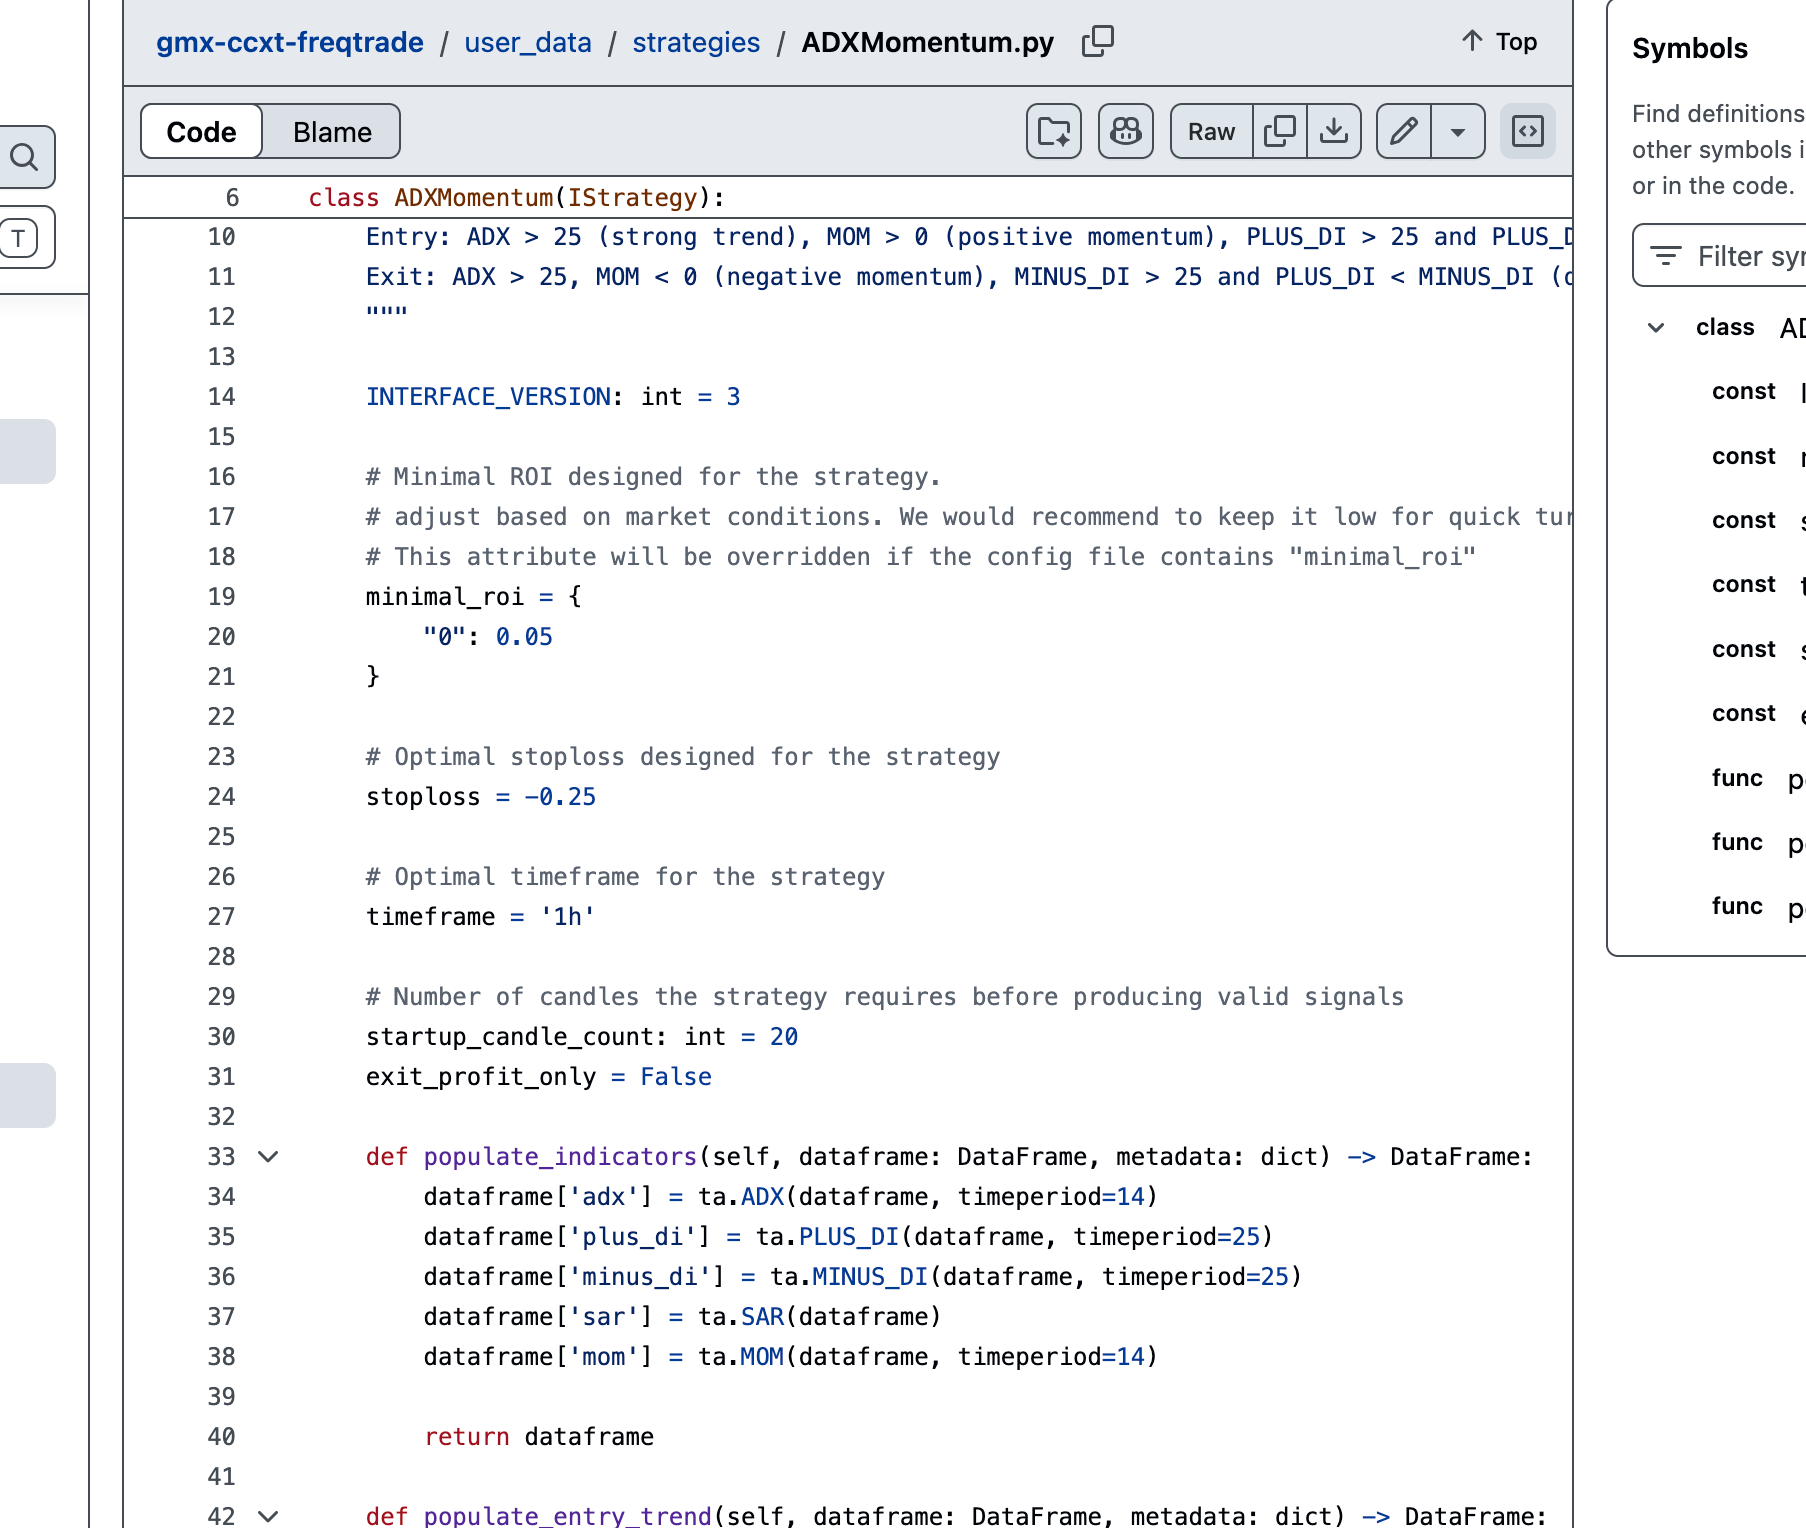Click line number 6

click(232, 198)
